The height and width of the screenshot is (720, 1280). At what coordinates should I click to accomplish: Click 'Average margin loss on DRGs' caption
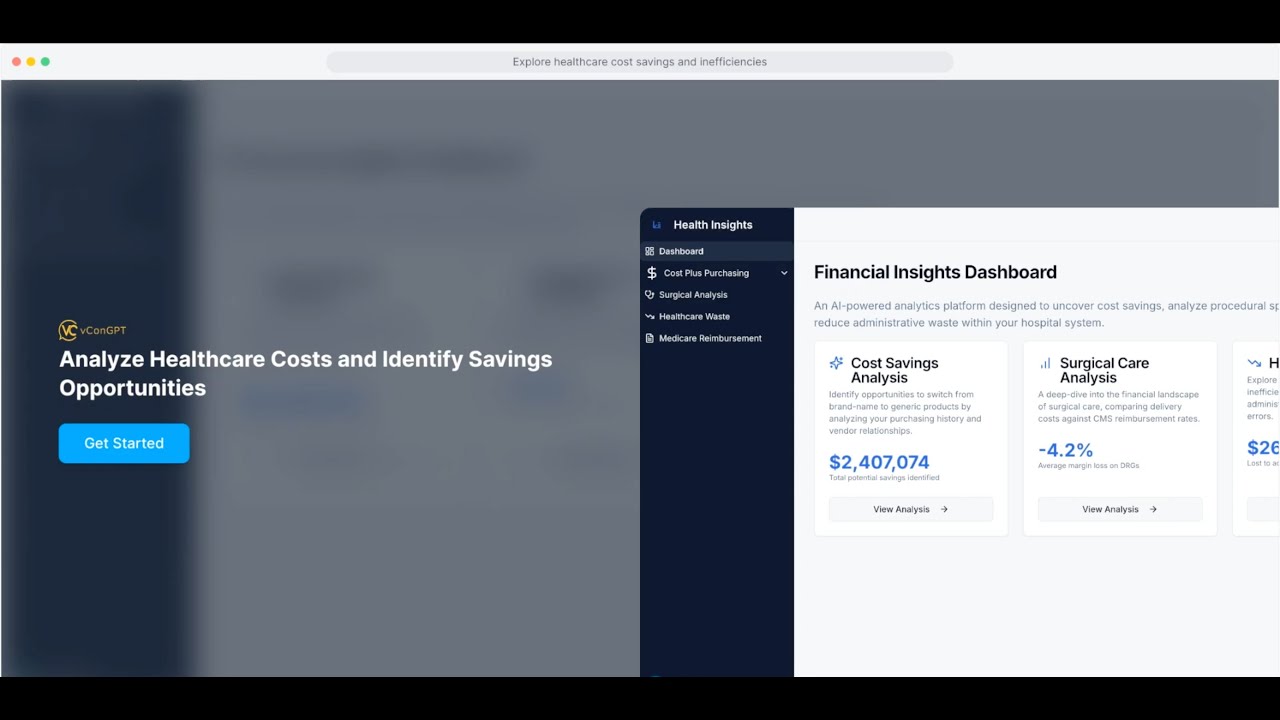[x=1088, y=466]
